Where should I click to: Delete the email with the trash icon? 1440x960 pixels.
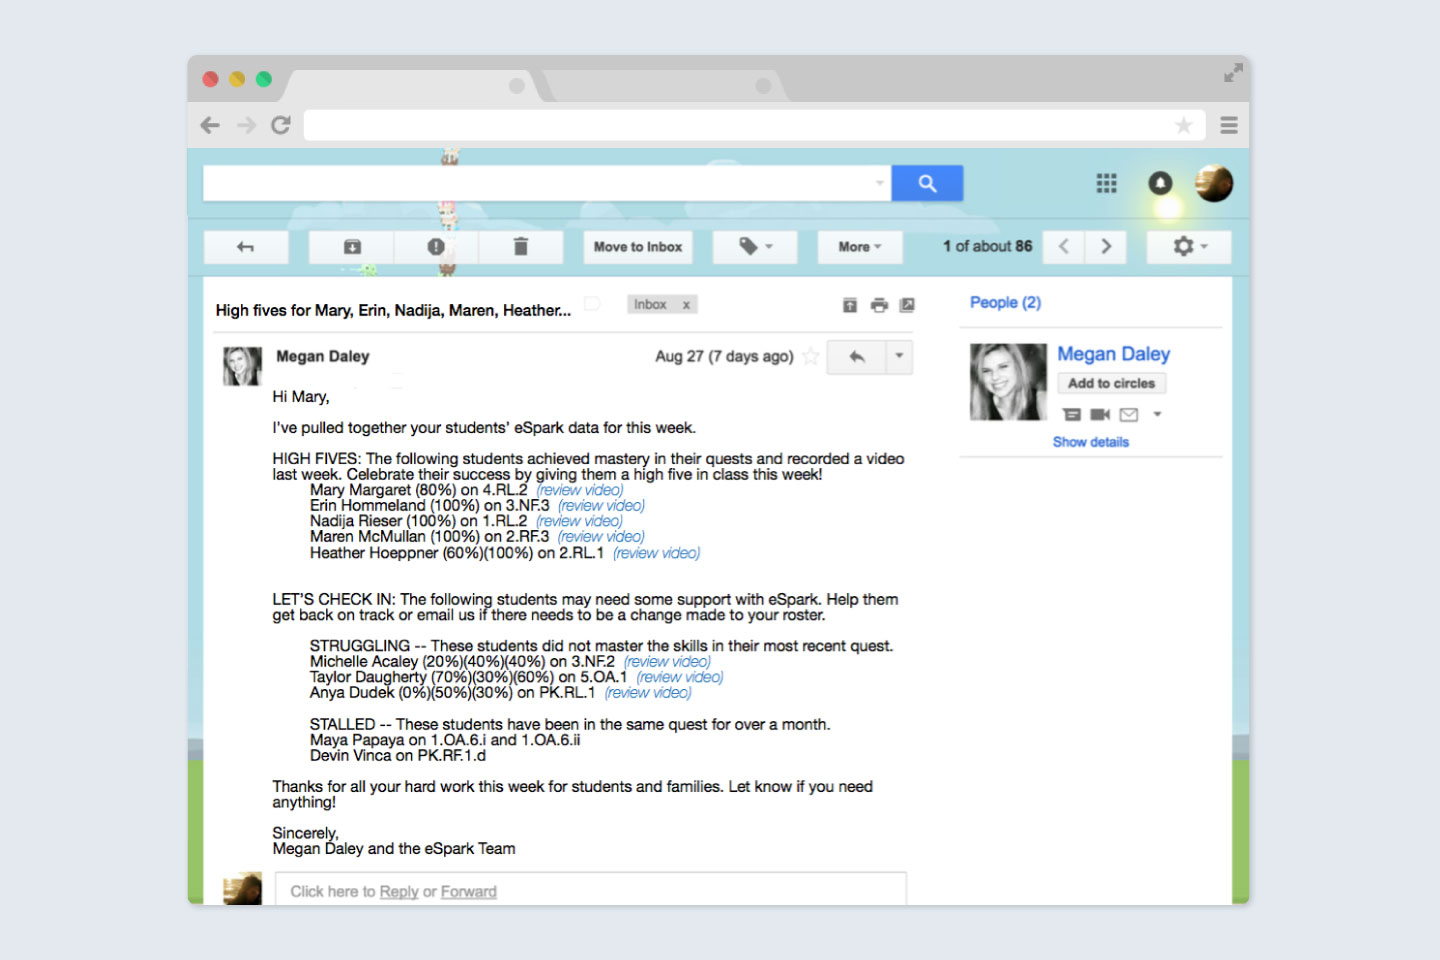pos(520,247)
